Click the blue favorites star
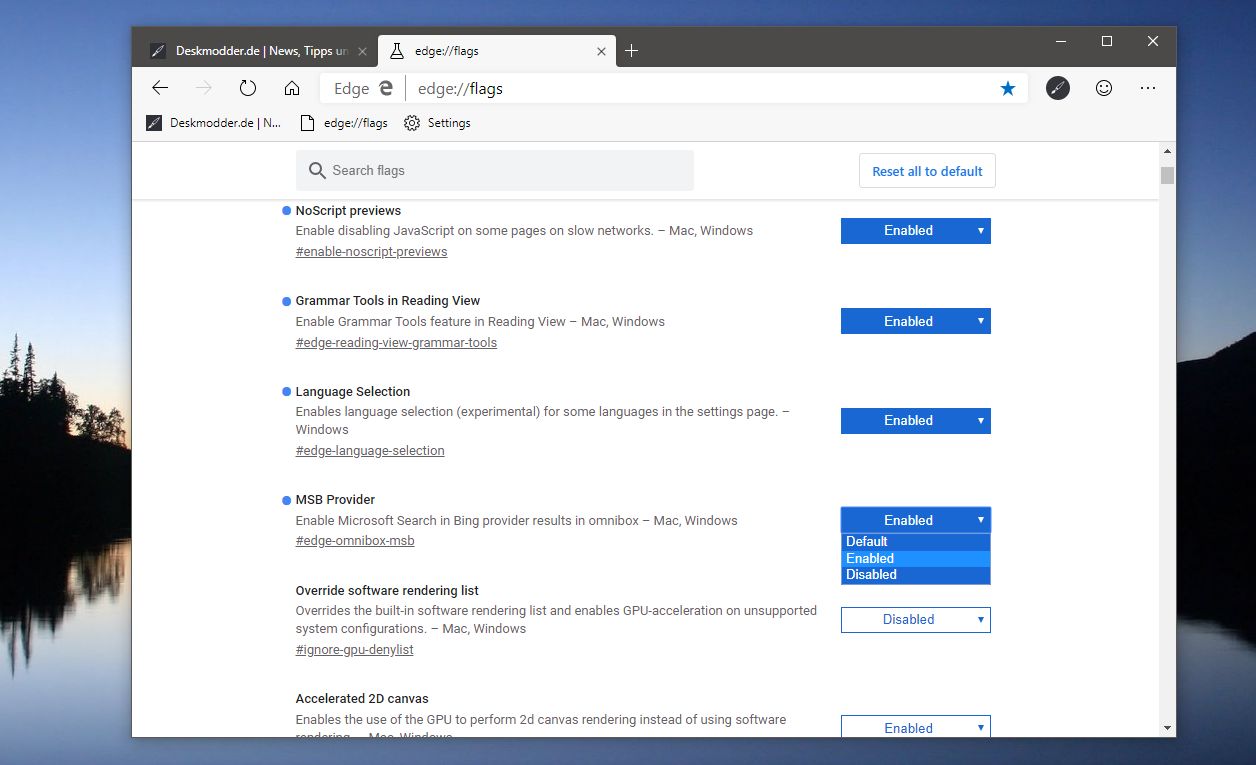 1008,88
